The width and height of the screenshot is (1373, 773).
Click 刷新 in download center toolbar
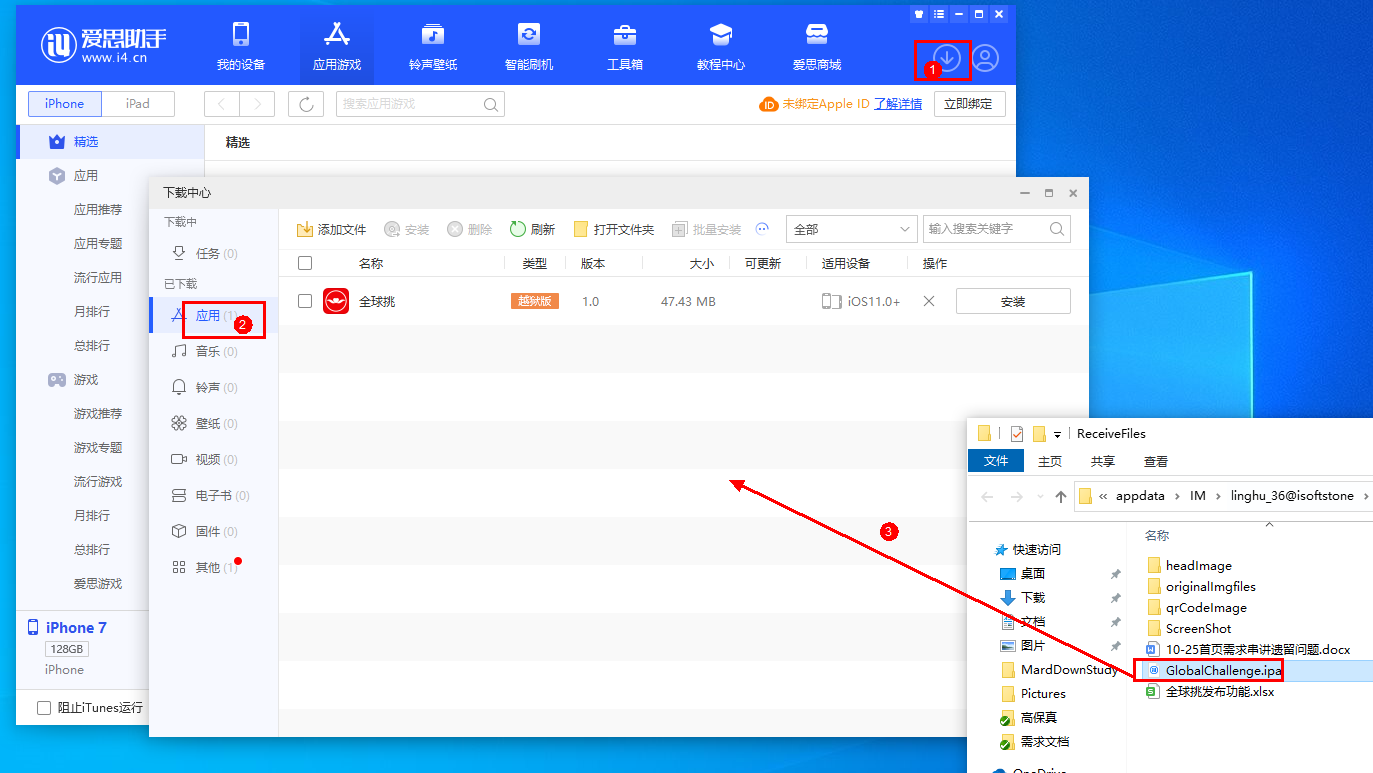point(532,229)
